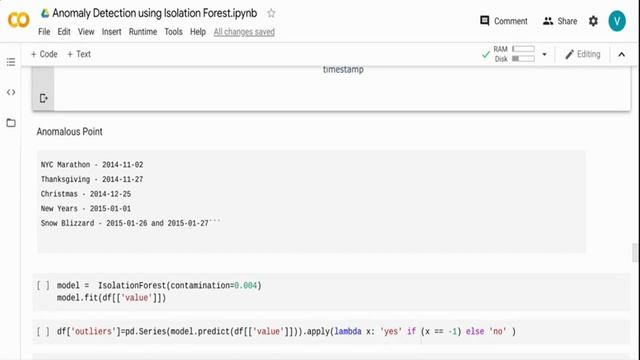Screen dimensions: 640x360
Task: Open the Comment panel icon
Action: click(484, 21)
